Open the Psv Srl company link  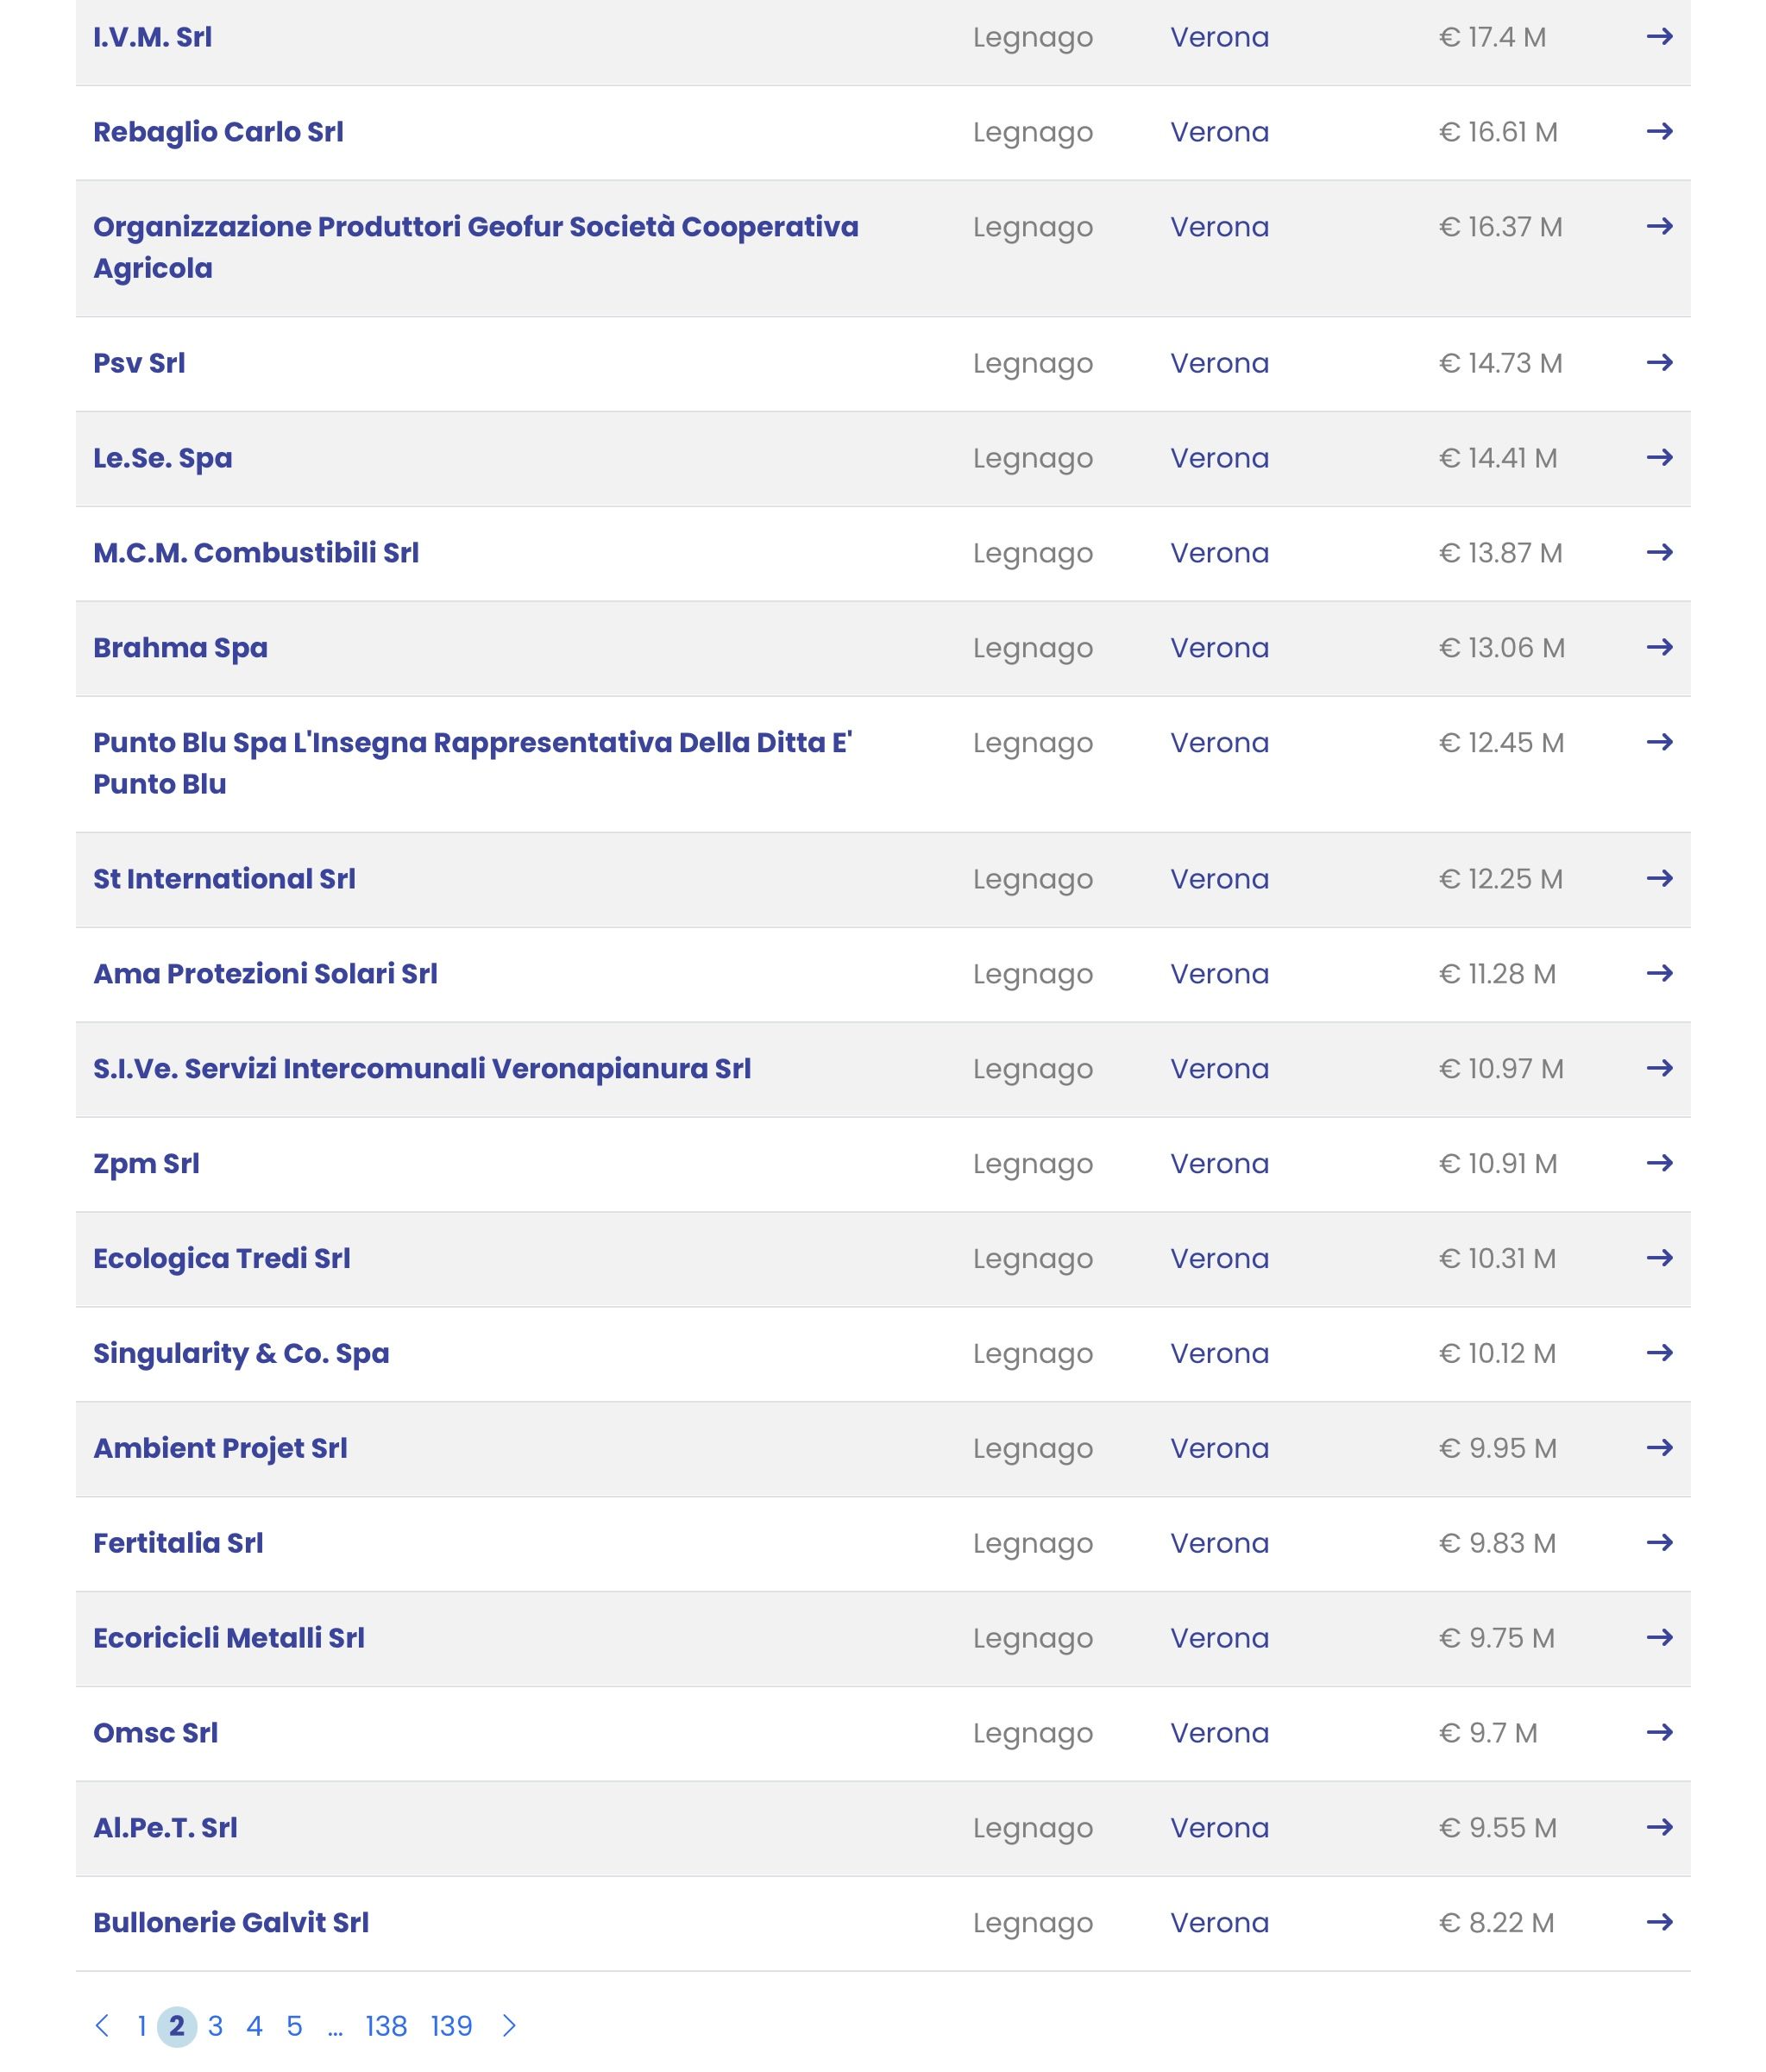point(139,363)
